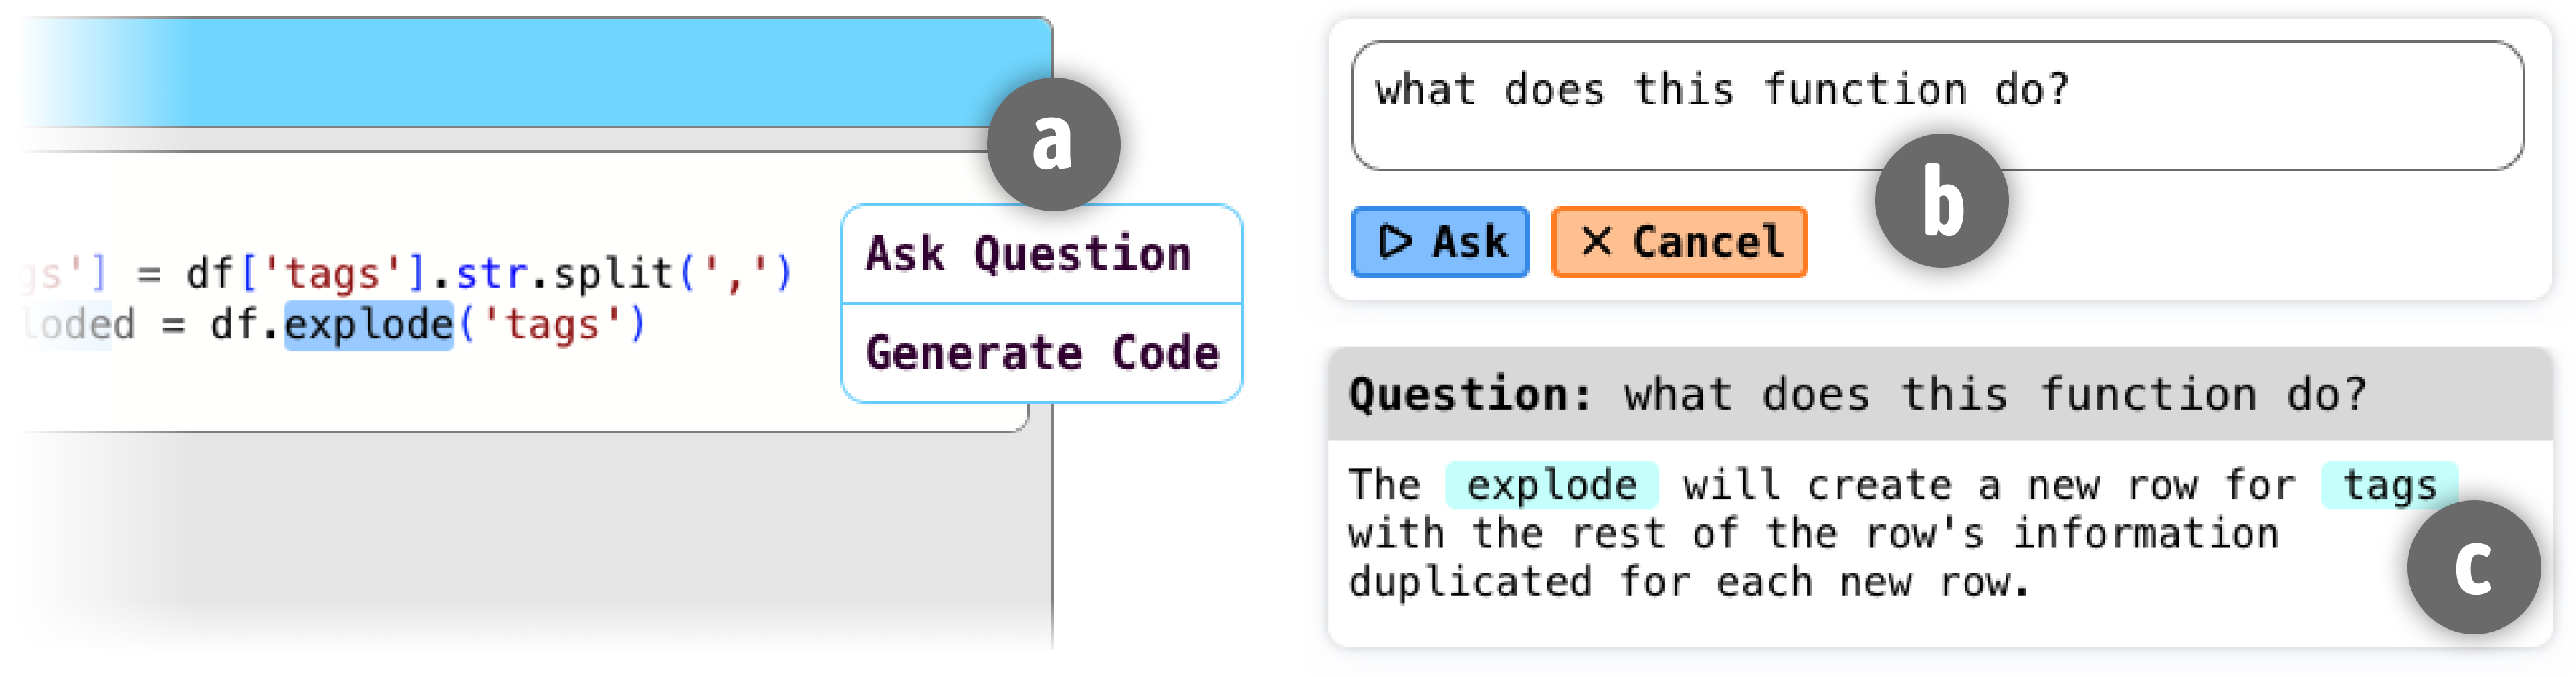Click the explode code chip in the answer
Screen dimensions: 2576x677
click(1551, 486)
